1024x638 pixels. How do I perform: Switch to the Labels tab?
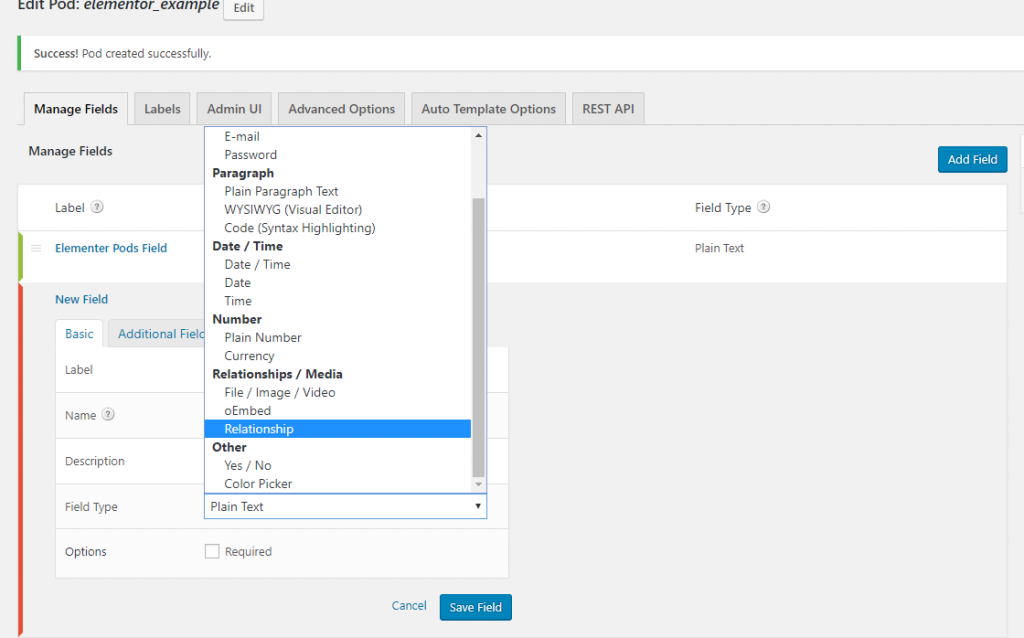coord(162,109)
